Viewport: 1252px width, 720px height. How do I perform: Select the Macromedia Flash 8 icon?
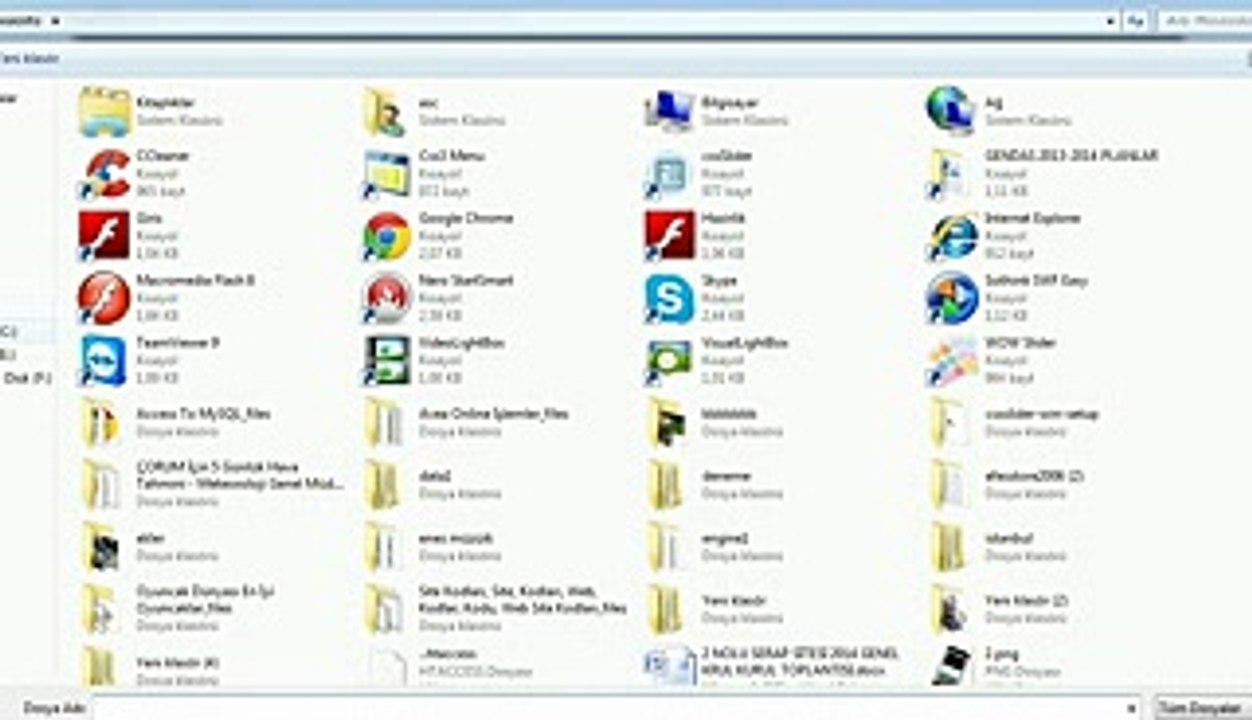pyautogui.click(x=105, y=298)
